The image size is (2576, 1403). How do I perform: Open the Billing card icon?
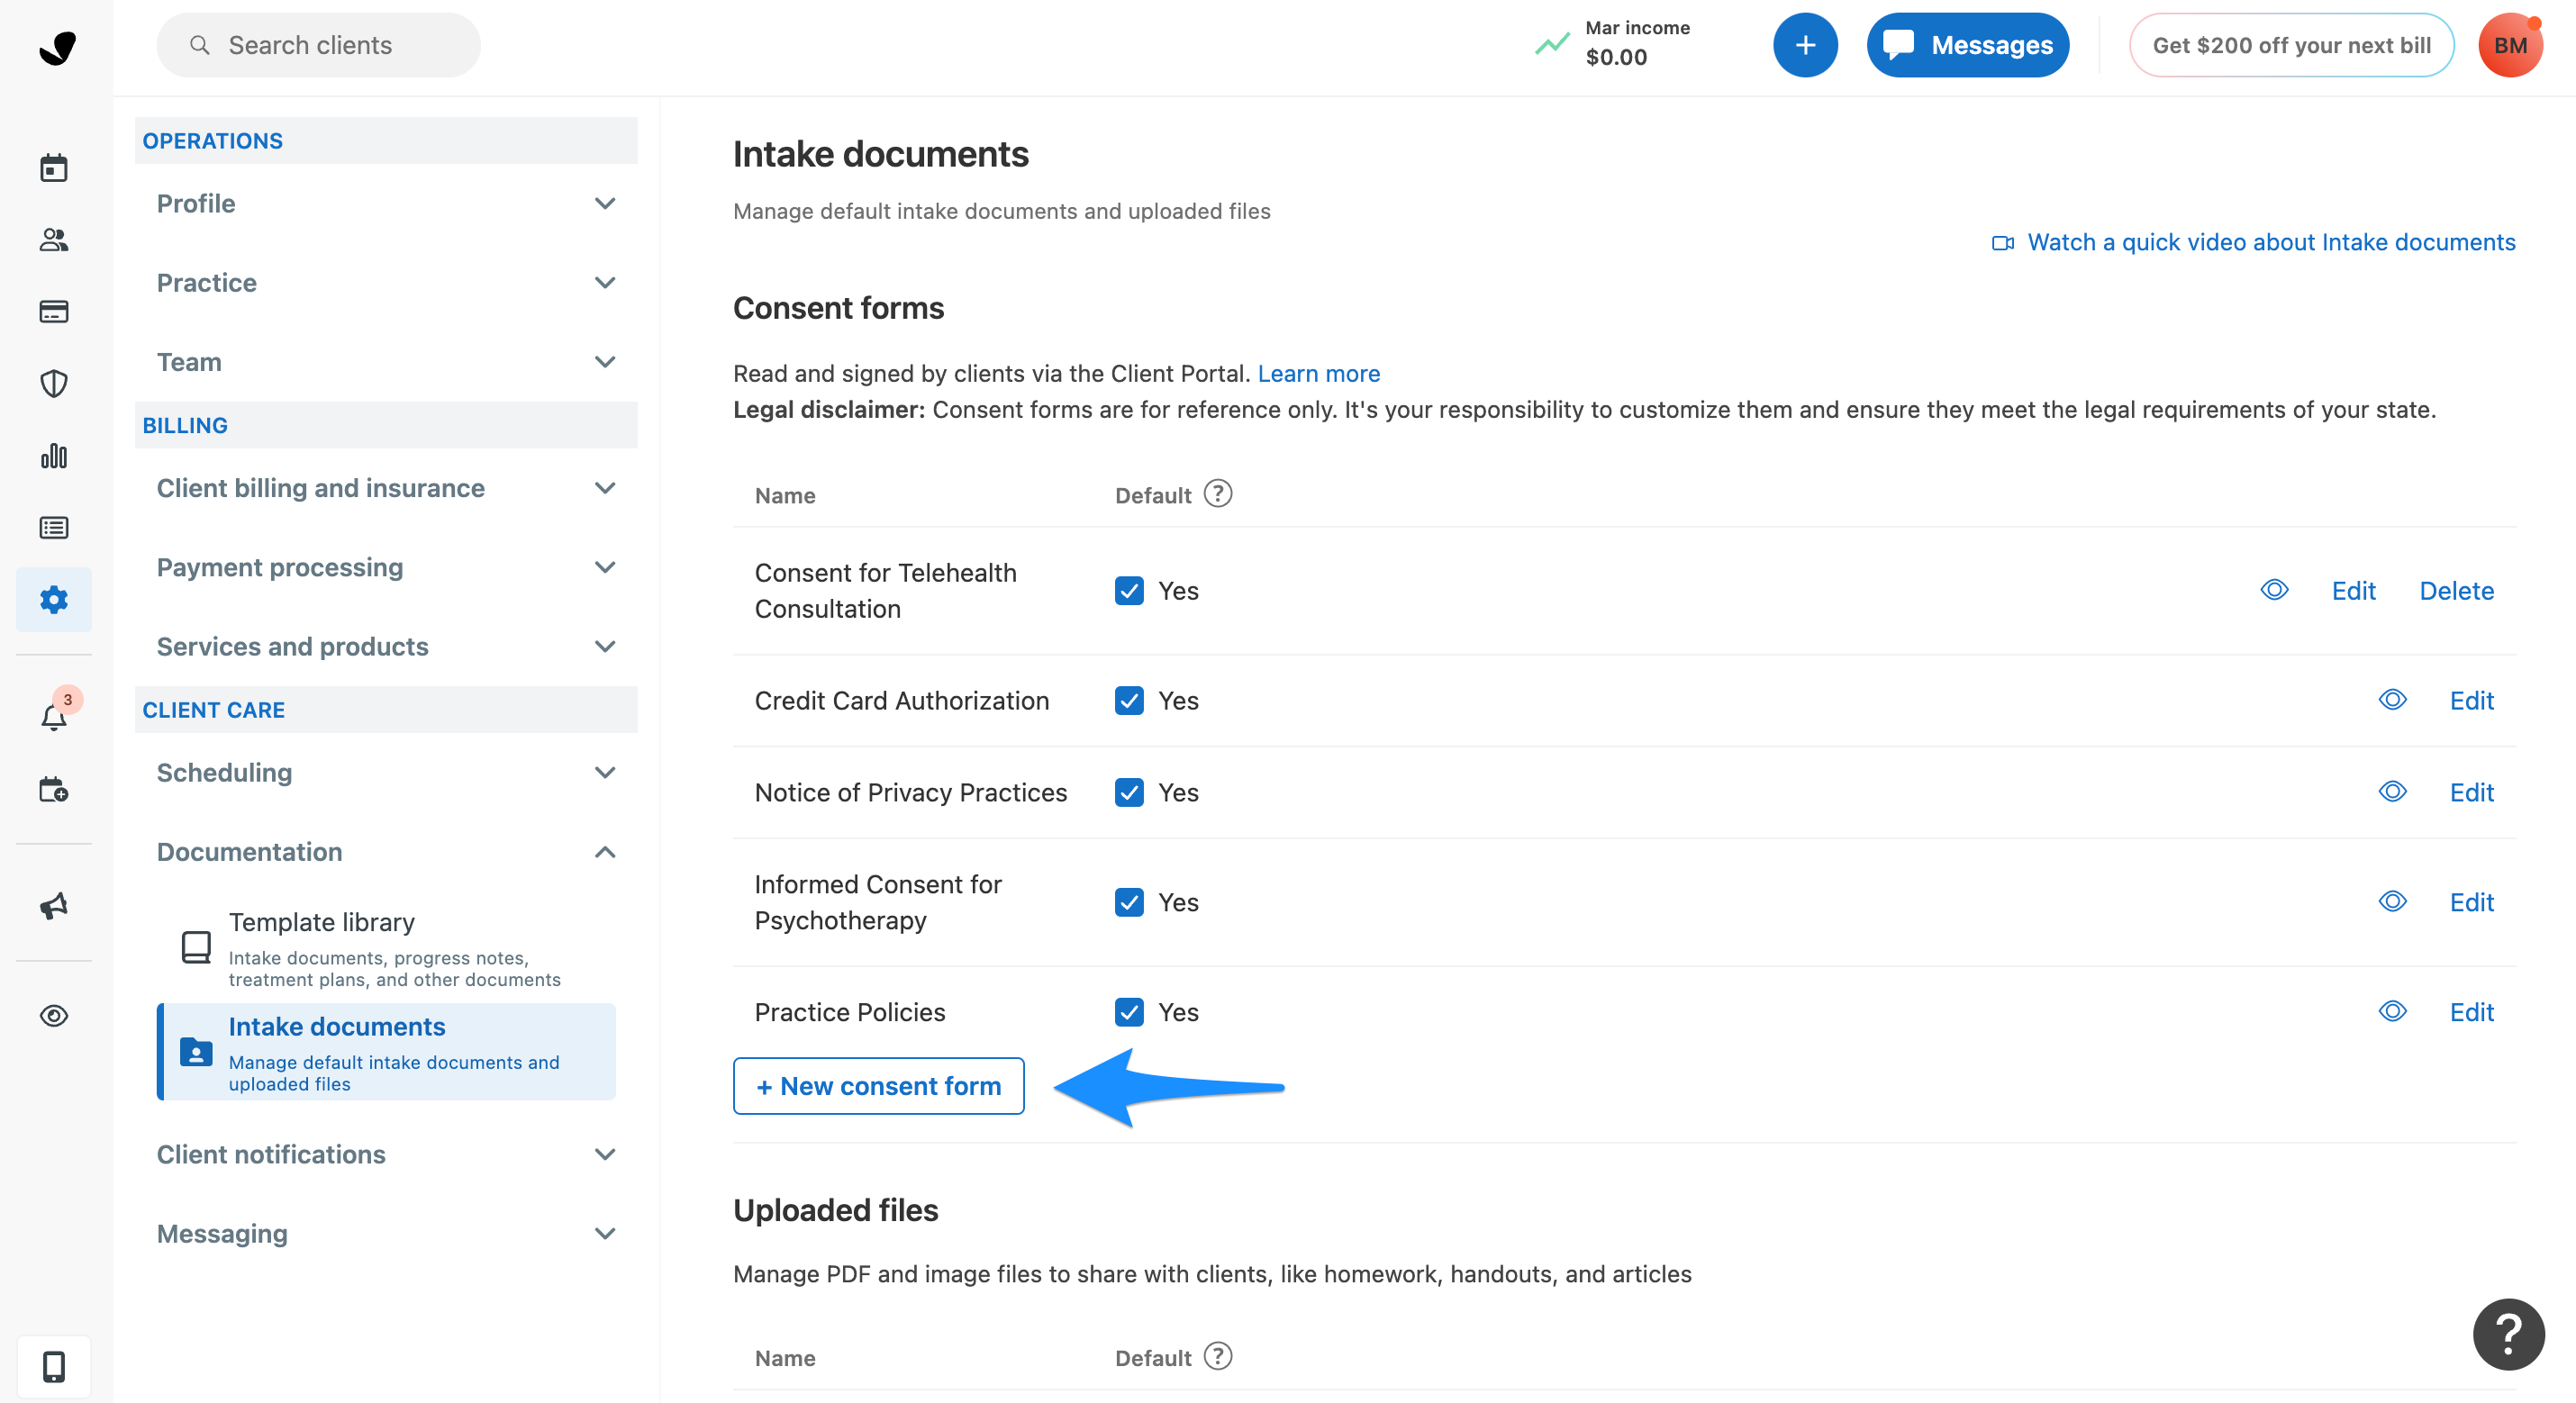coord(53,311)
